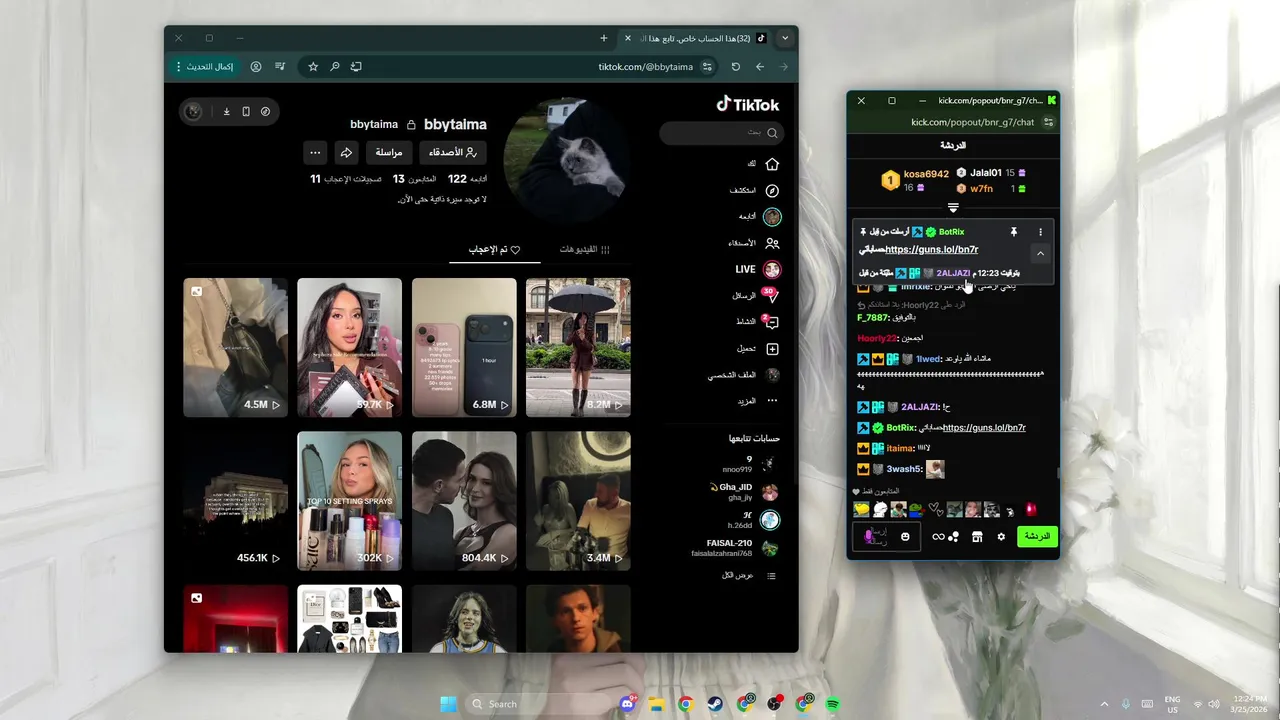Unpin message using pin icon in Kick
1280x720 pixels.
[1013, 232]
